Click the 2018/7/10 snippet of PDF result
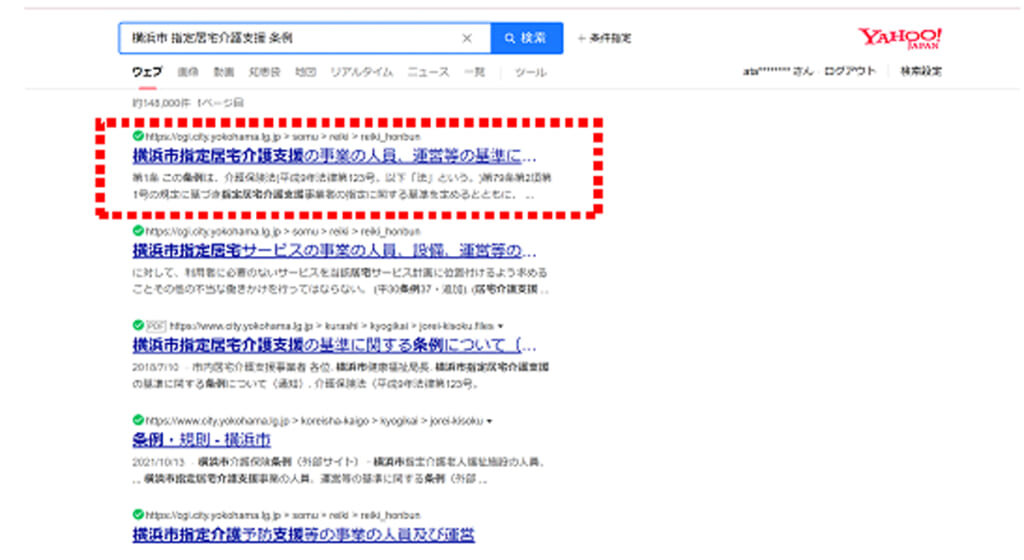 [x=340, y=375]
